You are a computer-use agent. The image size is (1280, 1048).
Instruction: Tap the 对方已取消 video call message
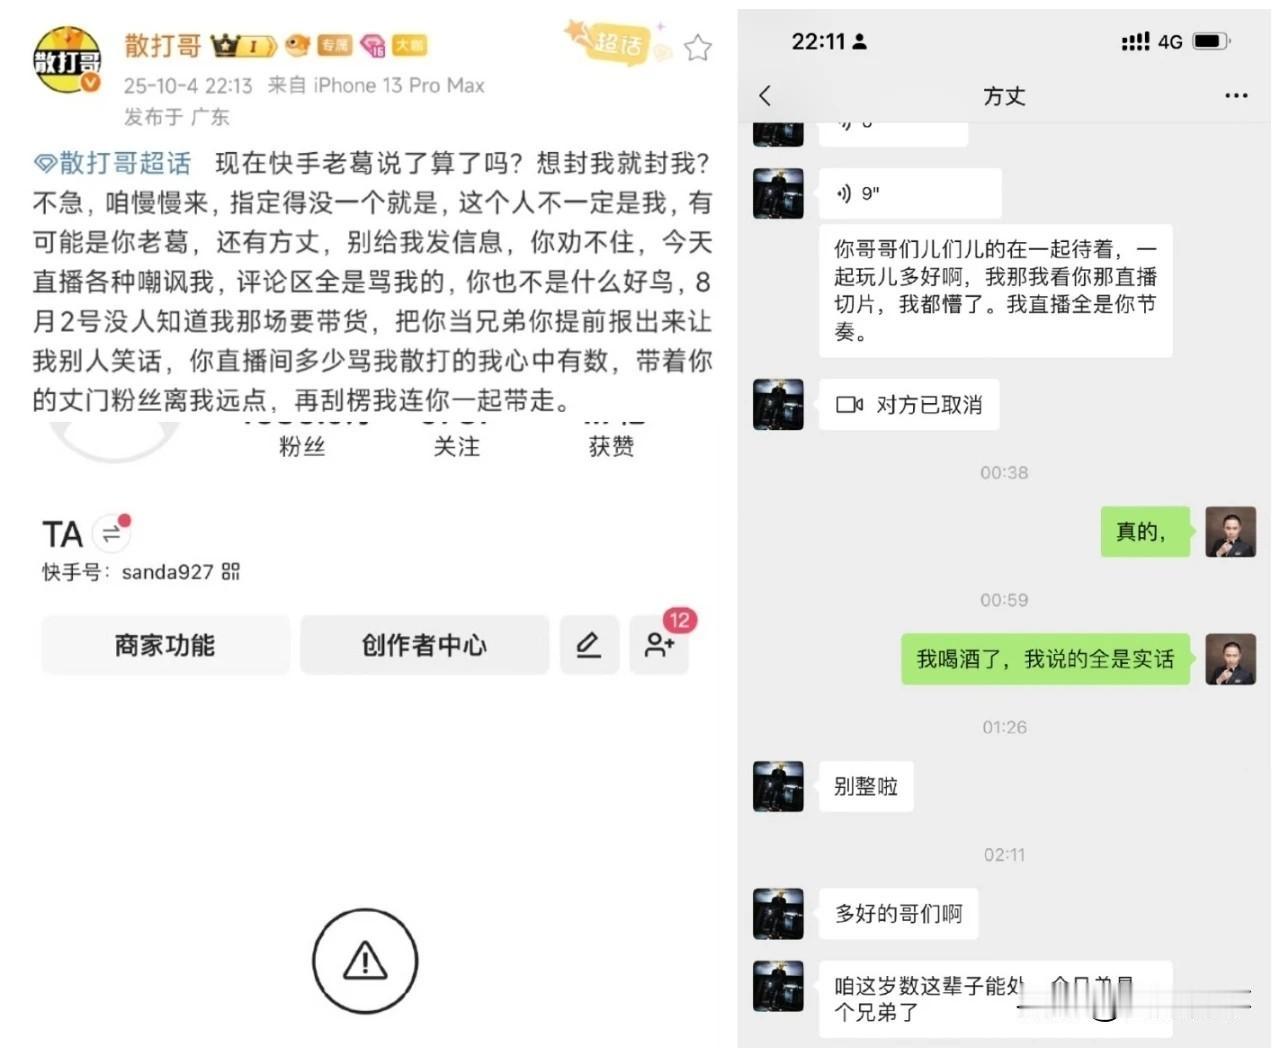tap(909, 405)
